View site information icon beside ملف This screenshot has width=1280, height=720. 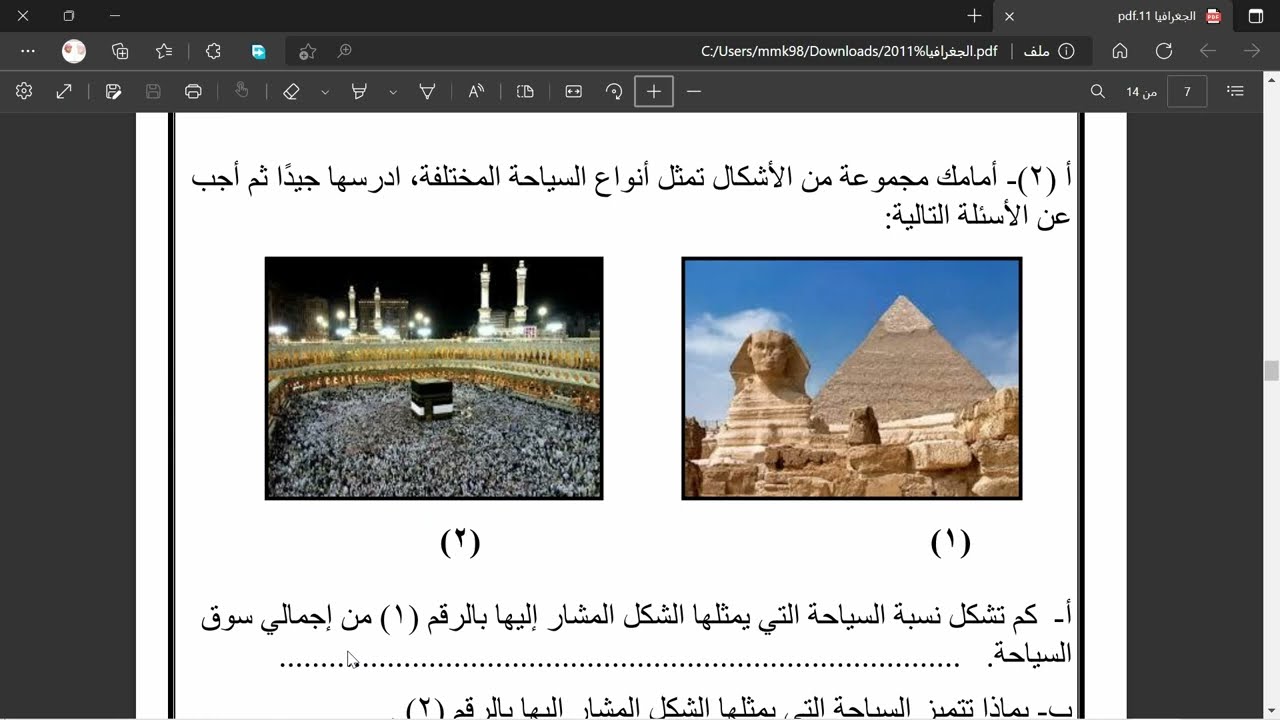click(1066, 51)
